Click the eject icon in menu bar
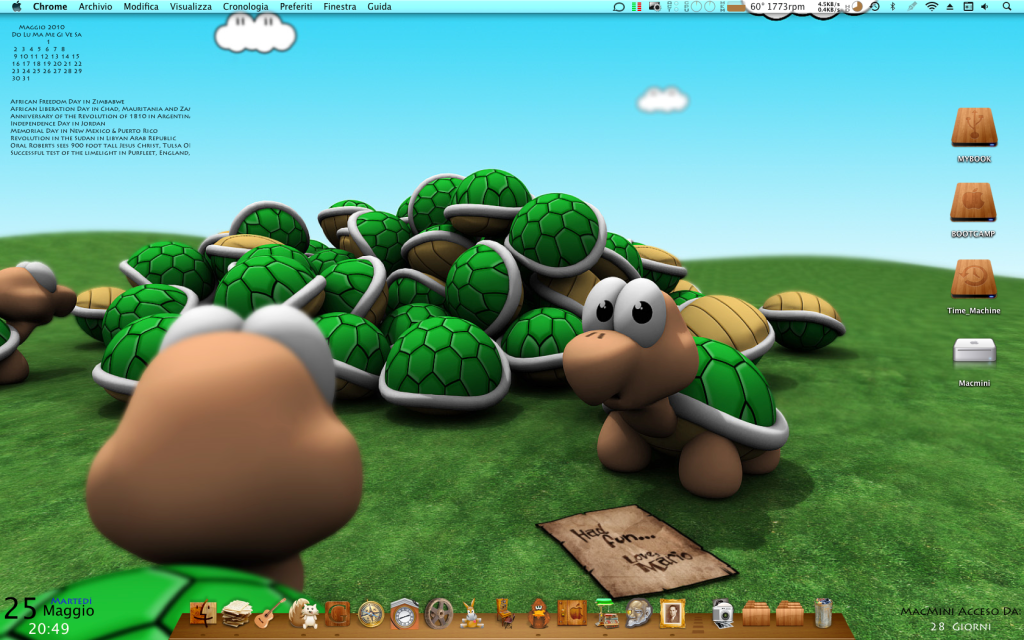The height and width of the screenshot is (640, 1024). pyautogui.click(x=950, y=7)
